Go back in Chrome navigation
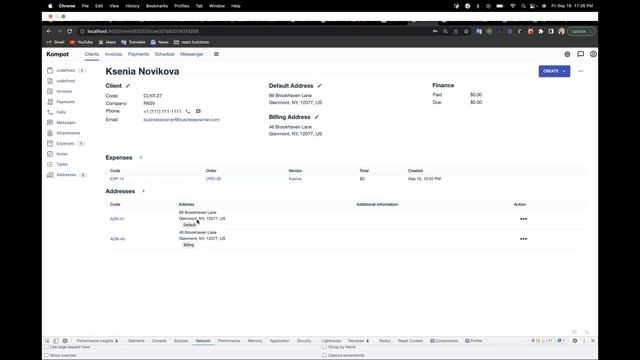The image size is (640, 360). tap(49, 31)
